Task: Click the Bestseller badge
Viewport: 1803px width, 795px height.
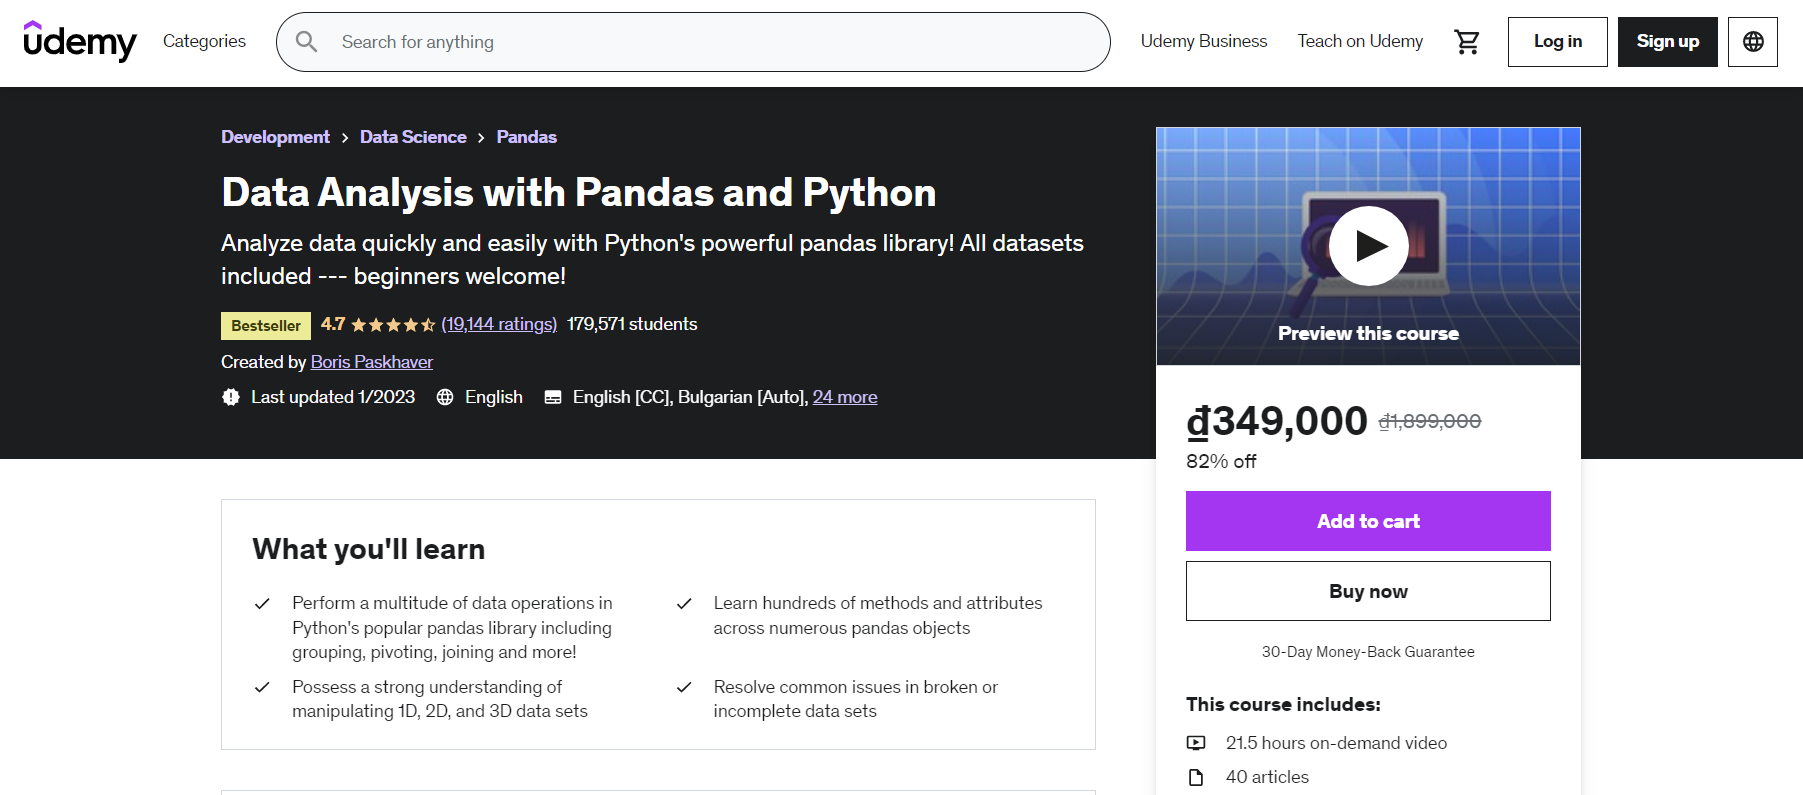Action: (266, 326)
